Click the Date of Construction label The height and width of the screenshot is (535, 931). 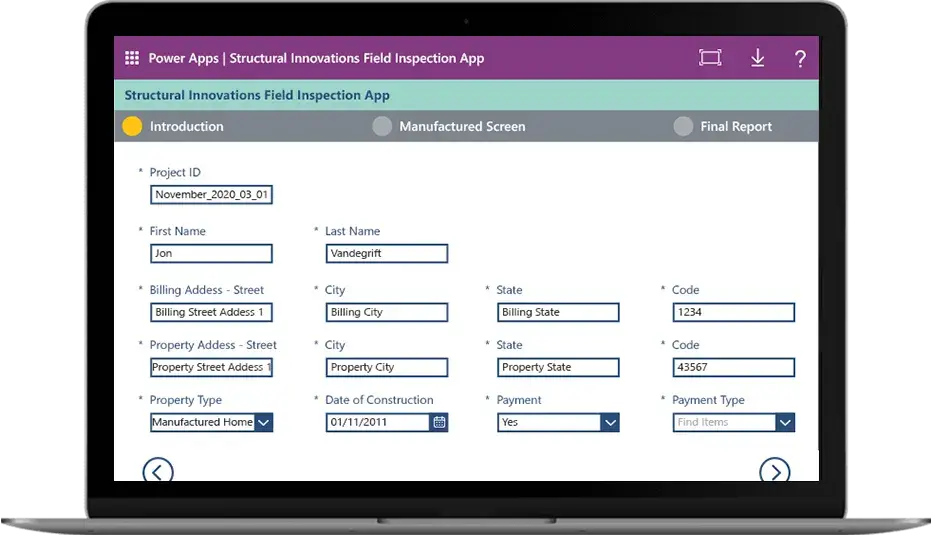pos(379,400)
